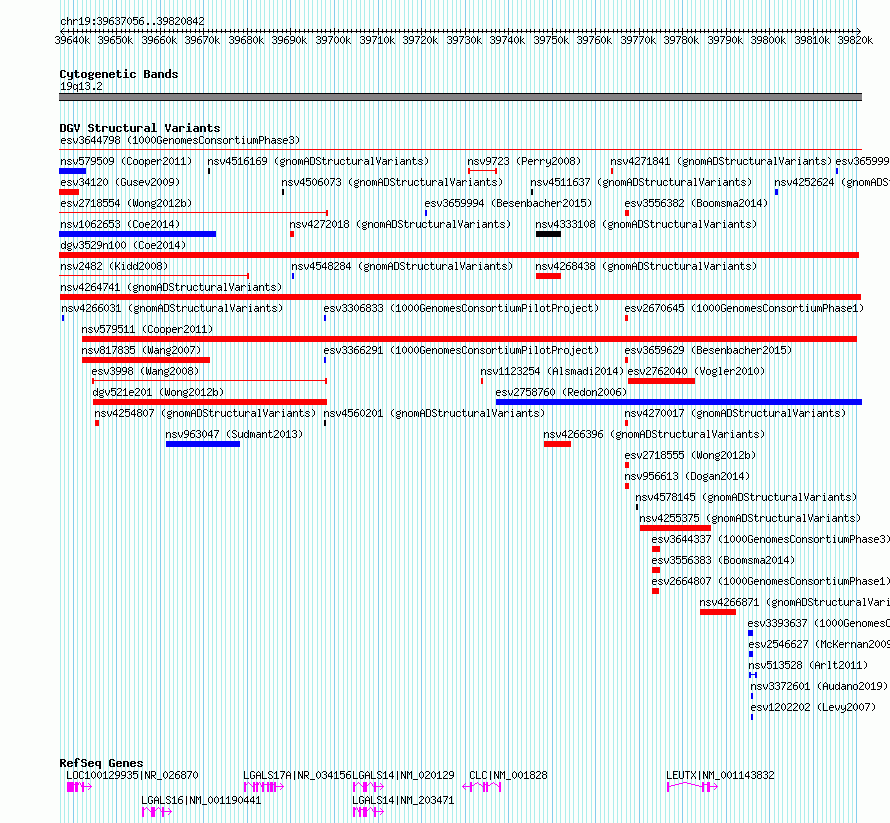This screenshot has height=823, width=890.
Task: Click the DGV Structural Variants track title
Action: [x=140, y=128]
